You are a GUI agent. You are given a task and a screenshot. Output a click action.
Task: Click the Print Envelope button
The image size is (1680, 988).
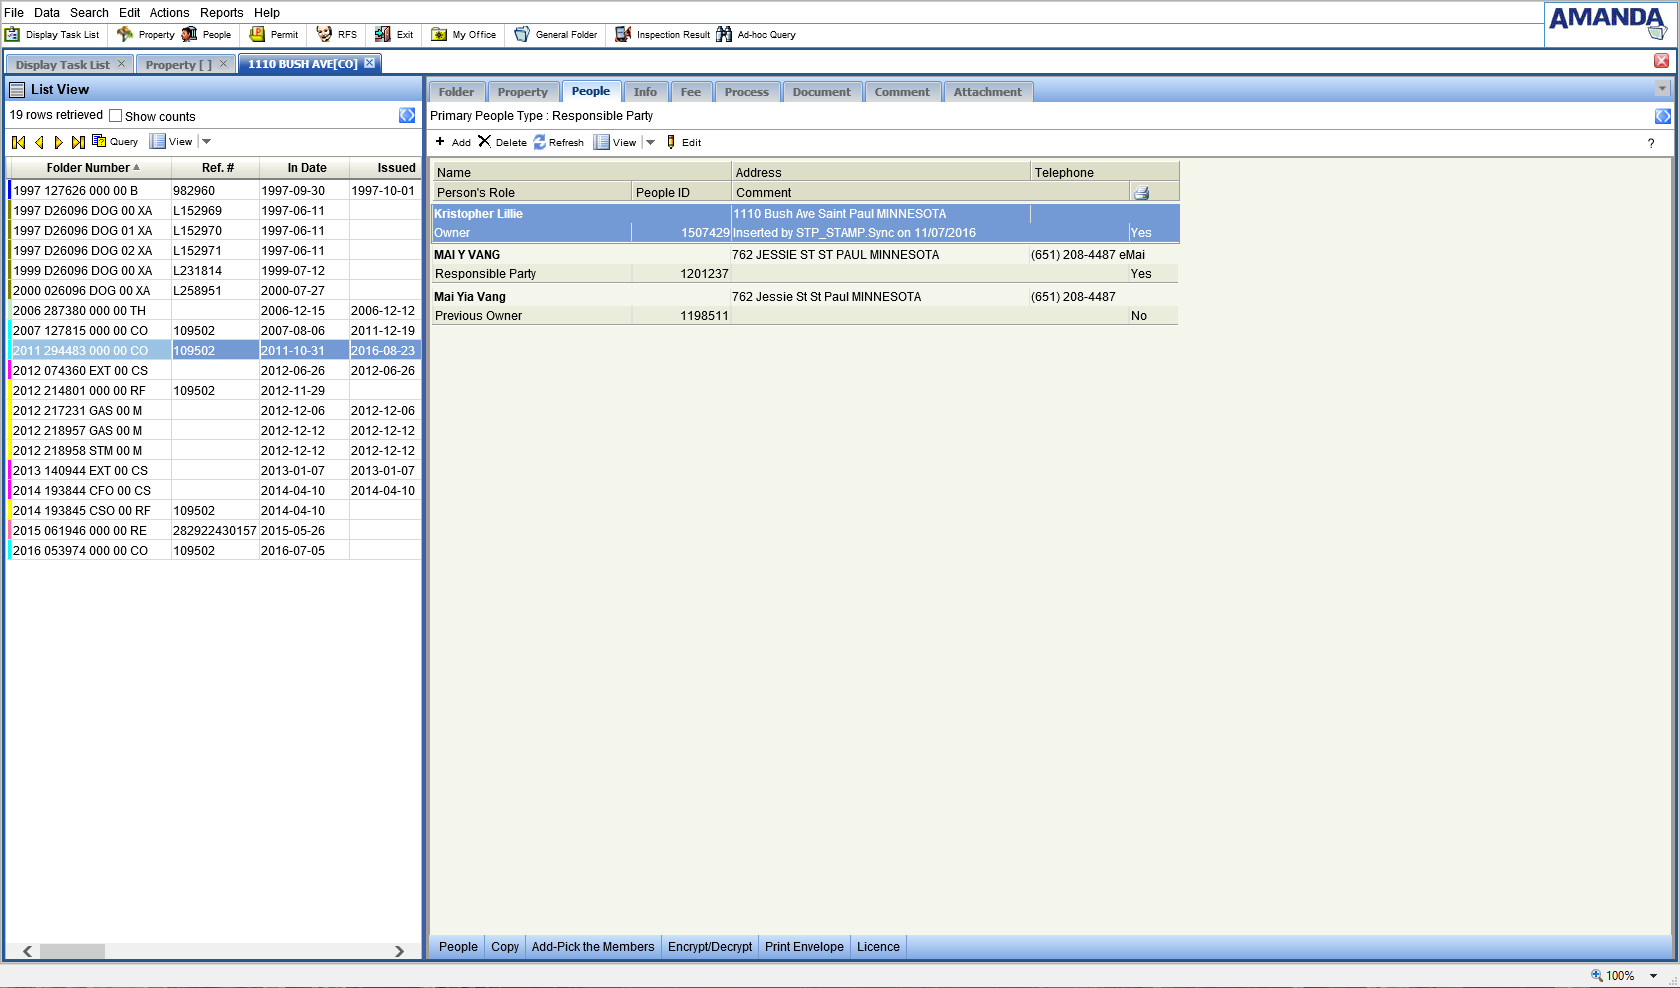pos(804,947)
